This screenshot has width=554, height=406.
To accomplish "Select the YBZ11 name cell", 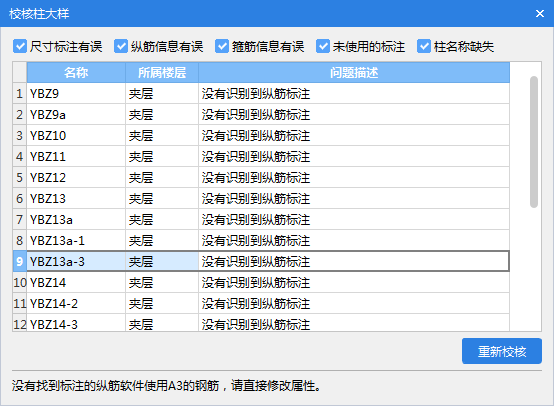I will pos(76,157).
